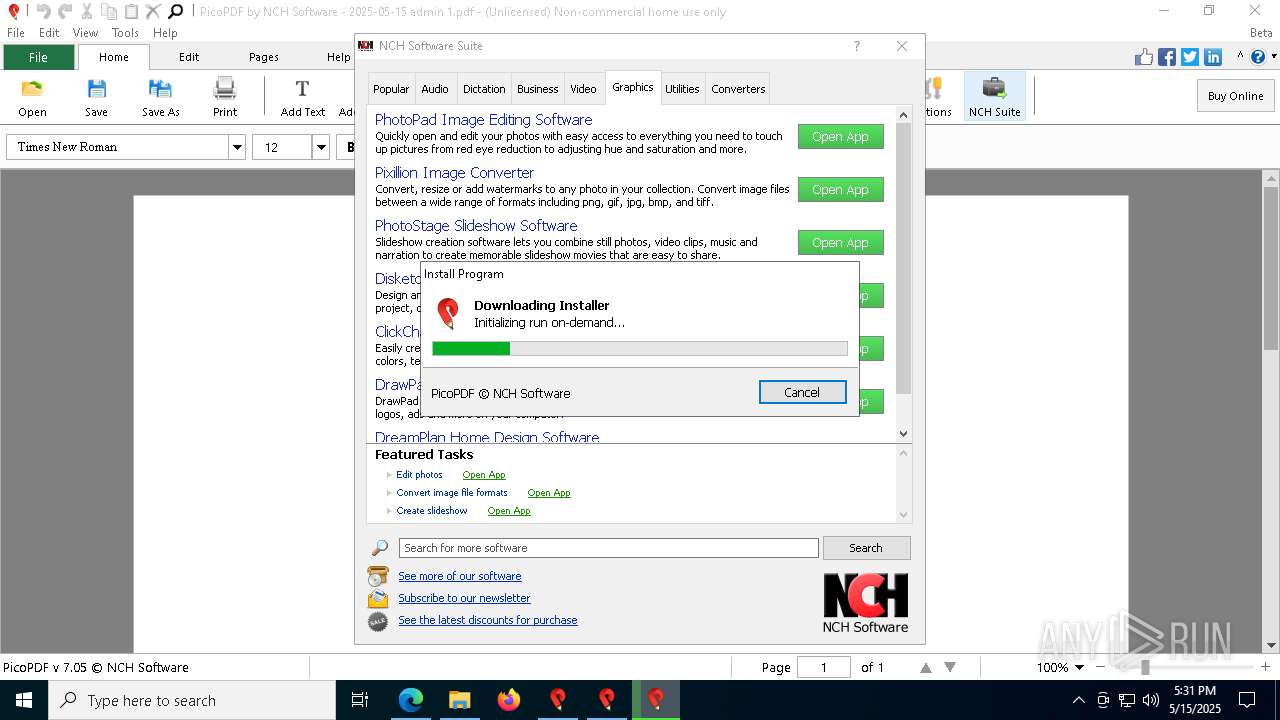Click the zoom in plus icon
Viewport: 1280px width, 720px height.
point(1265,667)
